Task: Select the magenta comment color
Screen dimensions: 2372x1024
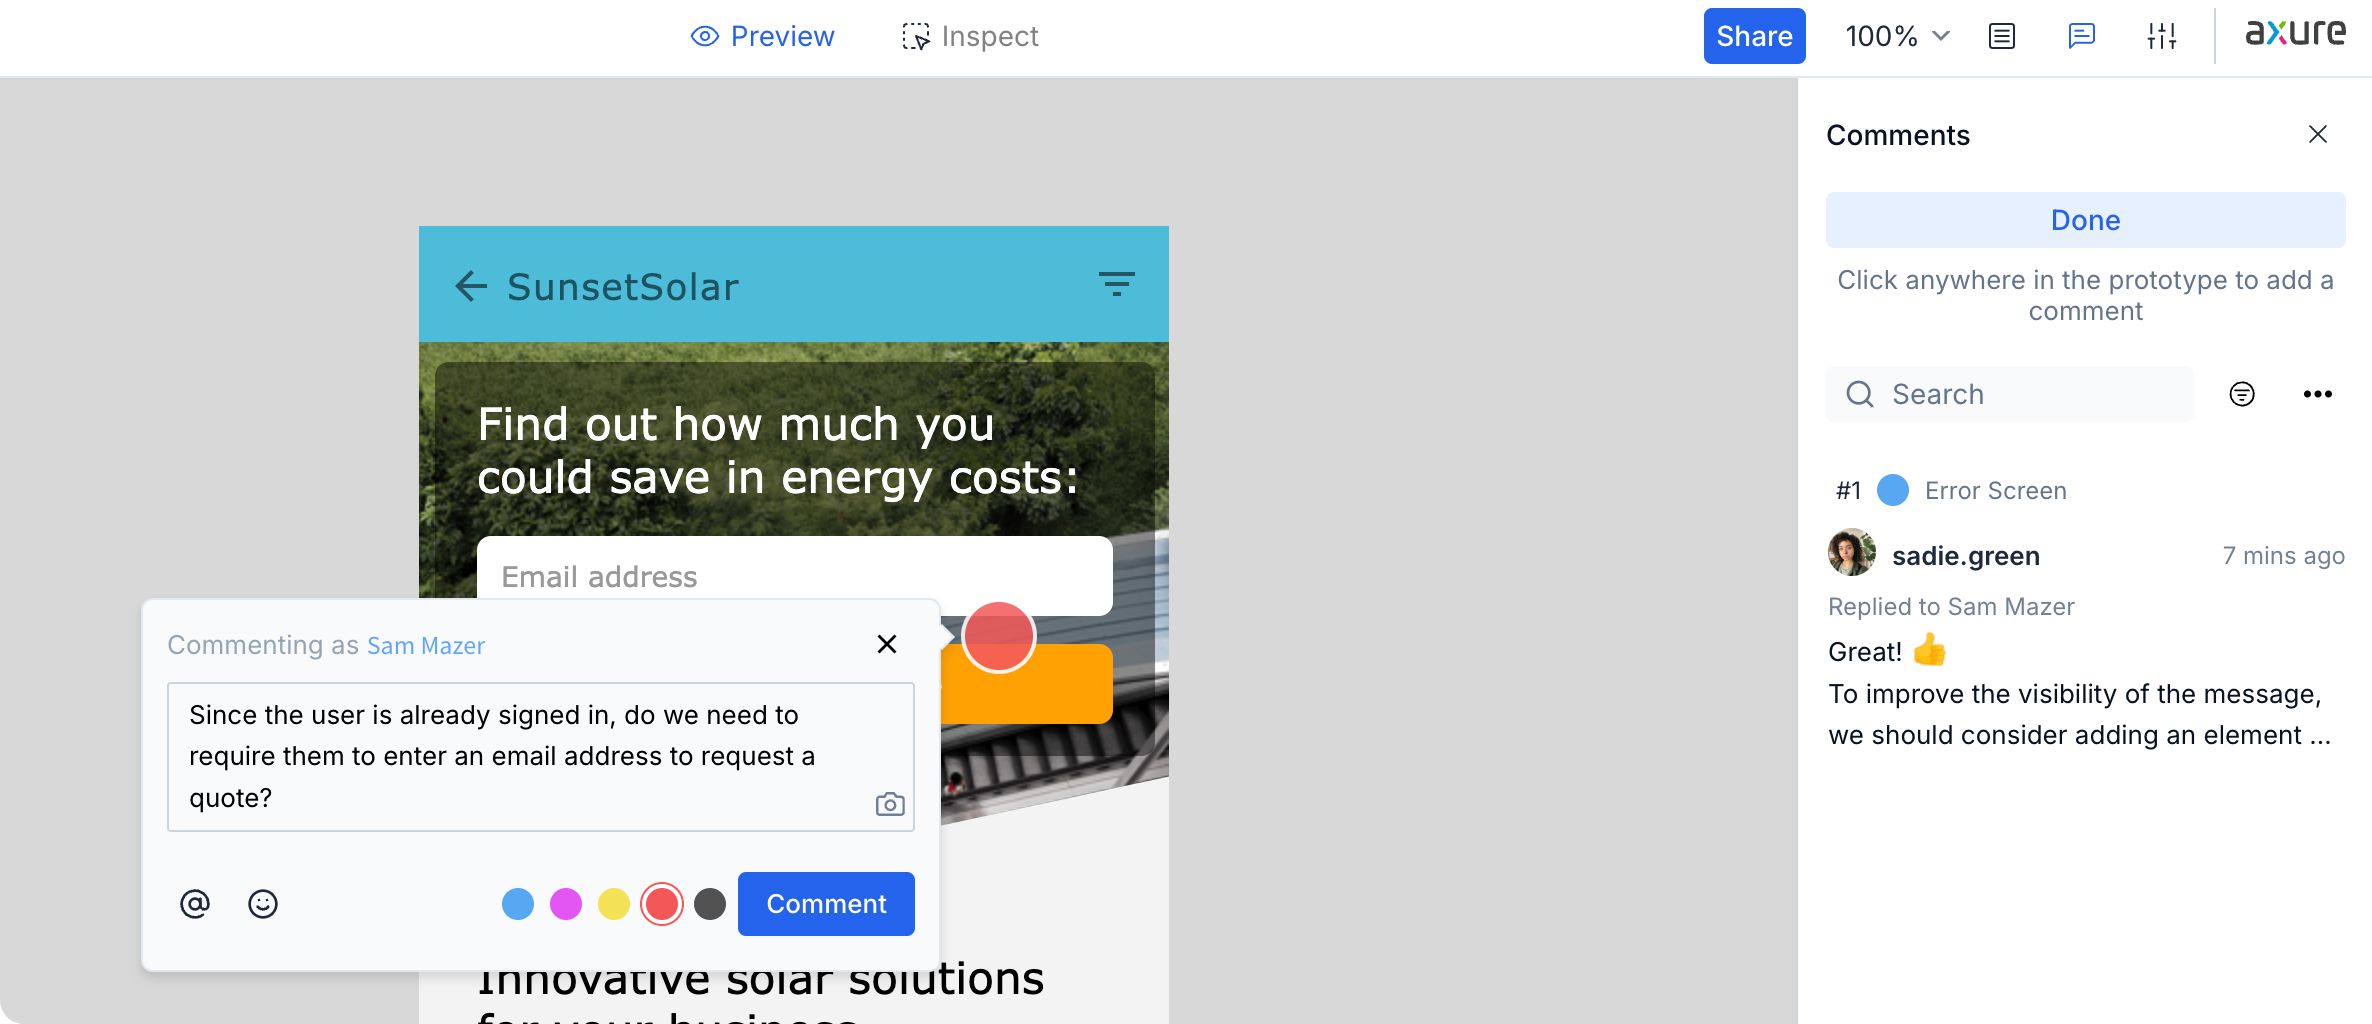Action: 566,904
